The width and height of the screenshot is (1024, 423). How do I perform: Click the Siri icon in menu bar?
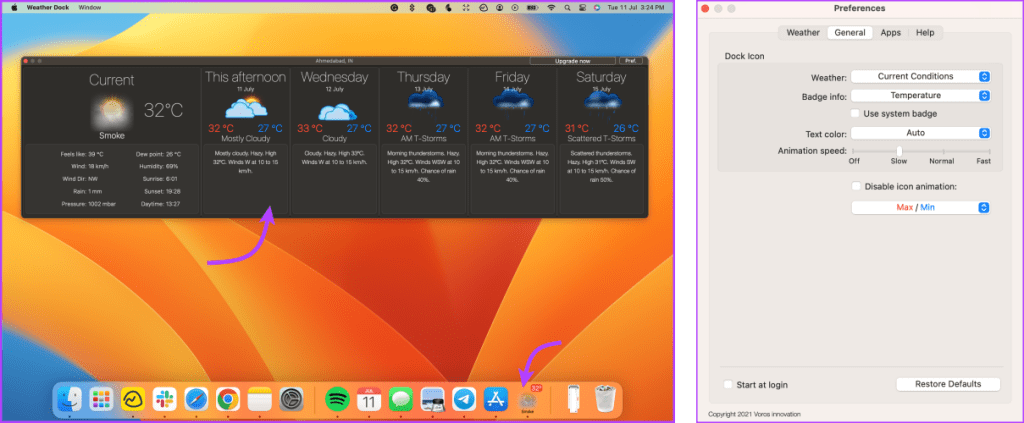(x=597, y=8)
